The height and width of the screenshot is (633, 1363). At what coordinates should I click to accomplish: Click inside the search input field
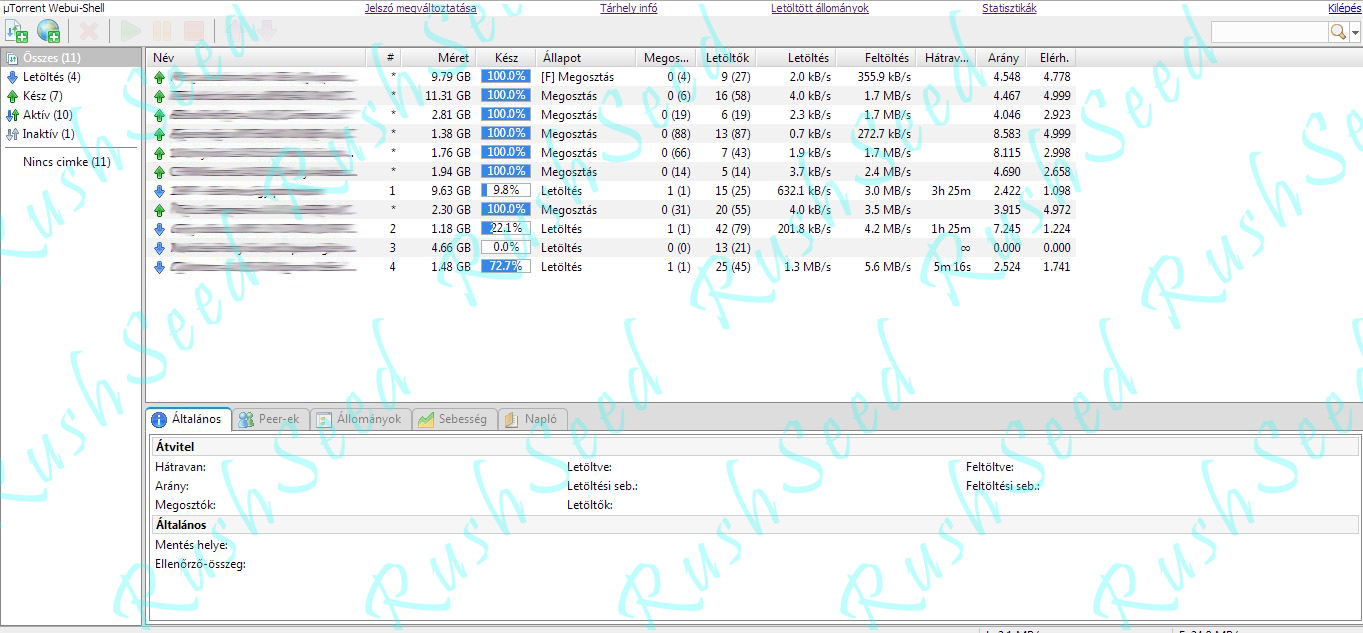(x=1269, y=33)
